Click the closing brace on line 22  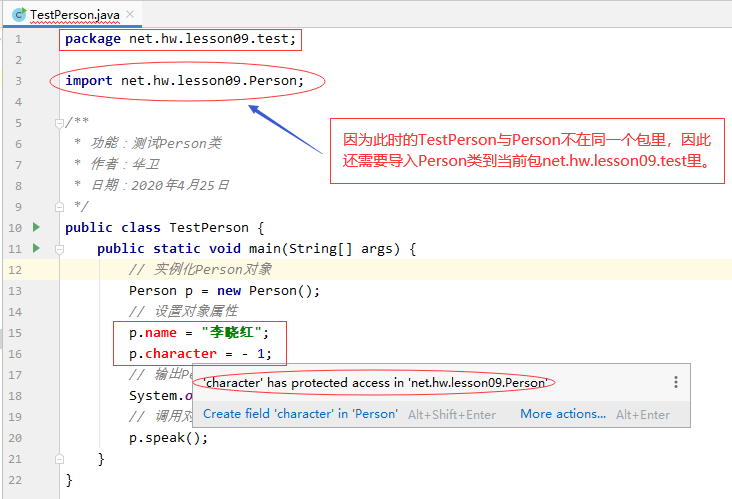tap(69, 480)
